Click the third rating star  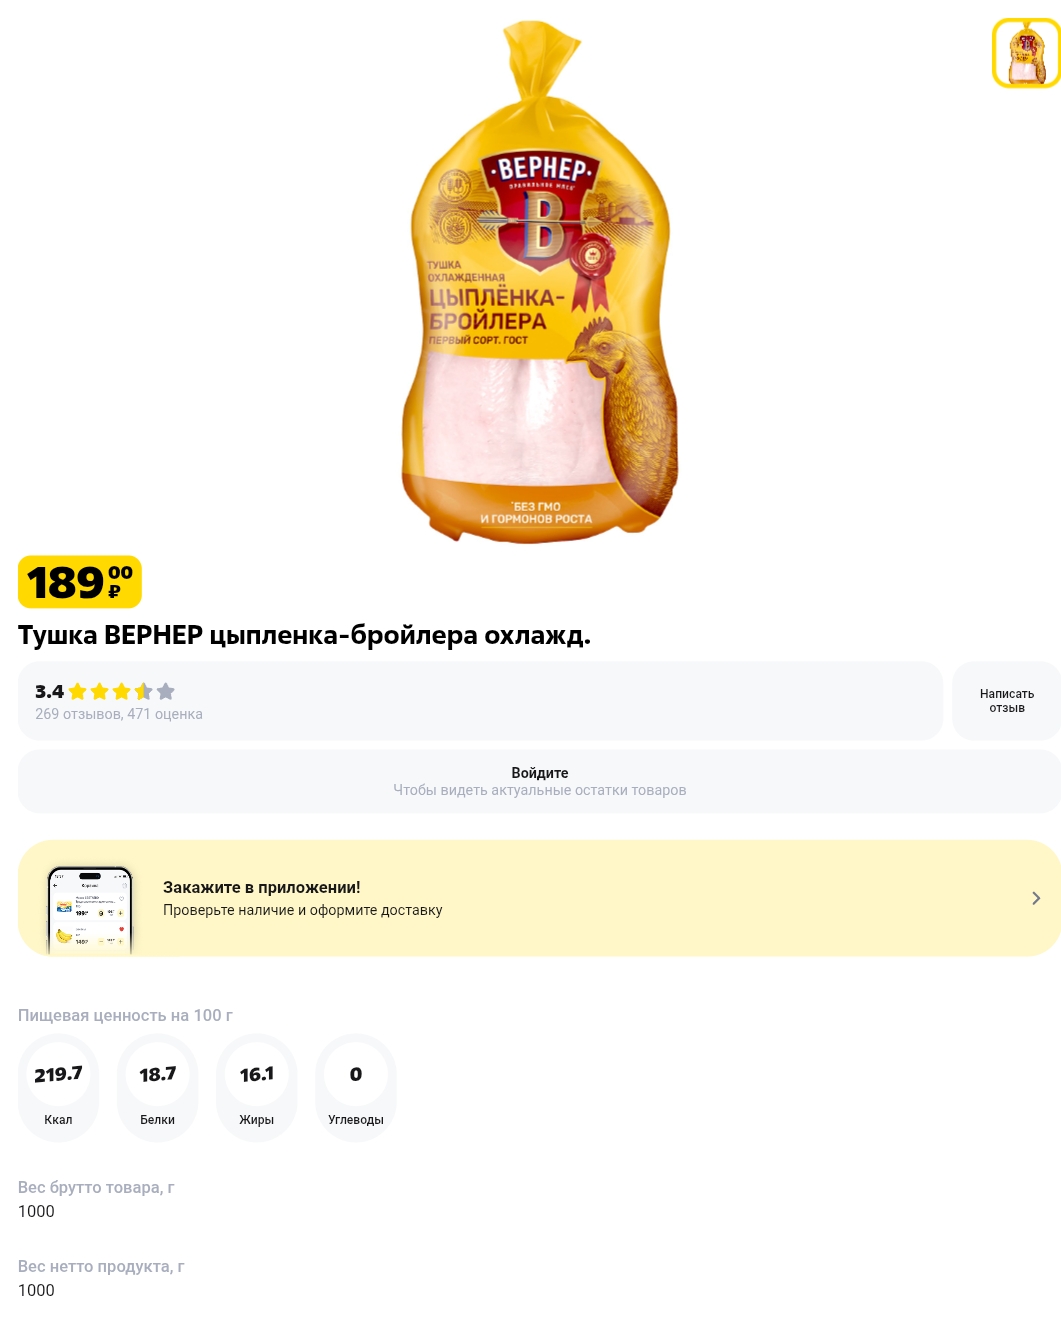tap(122, 691)
